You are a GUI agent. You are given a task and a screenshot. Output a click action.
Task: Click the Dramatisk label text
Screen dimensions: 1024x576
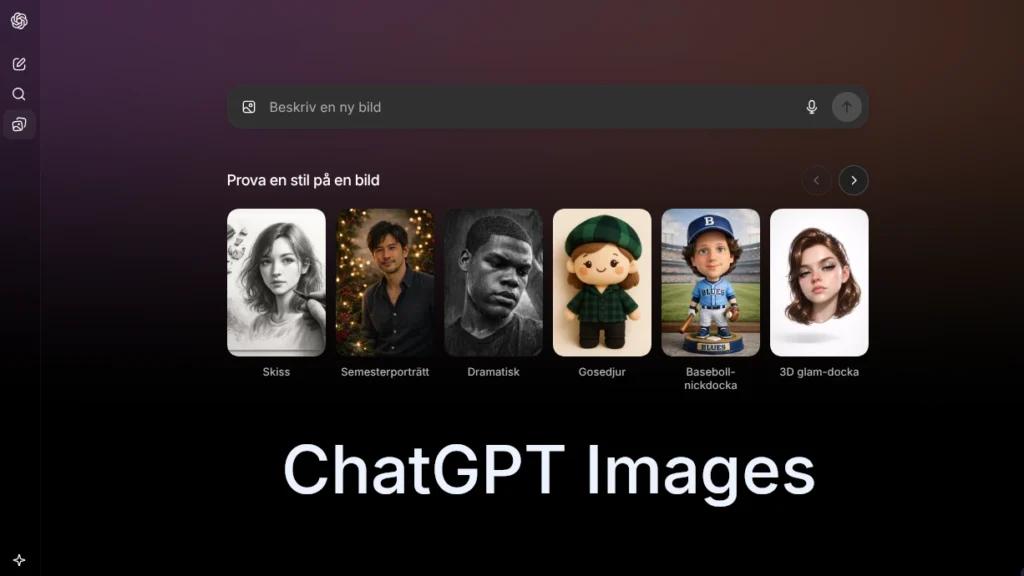[493, 371]
